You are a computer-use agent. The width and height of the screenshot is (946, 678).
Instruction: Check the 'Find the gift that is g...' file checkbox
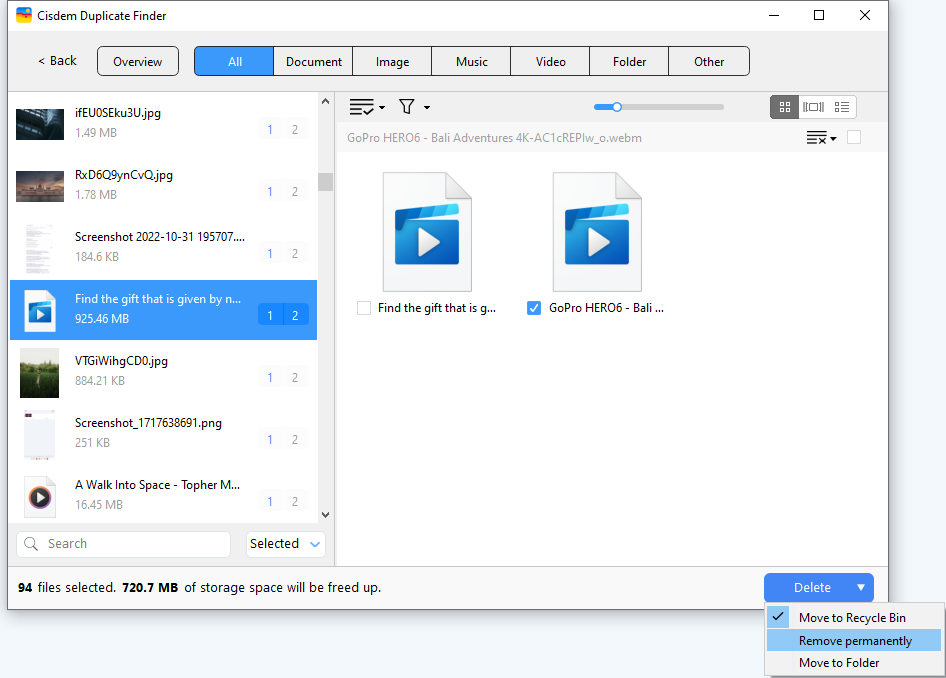click(x=364, y=309)
